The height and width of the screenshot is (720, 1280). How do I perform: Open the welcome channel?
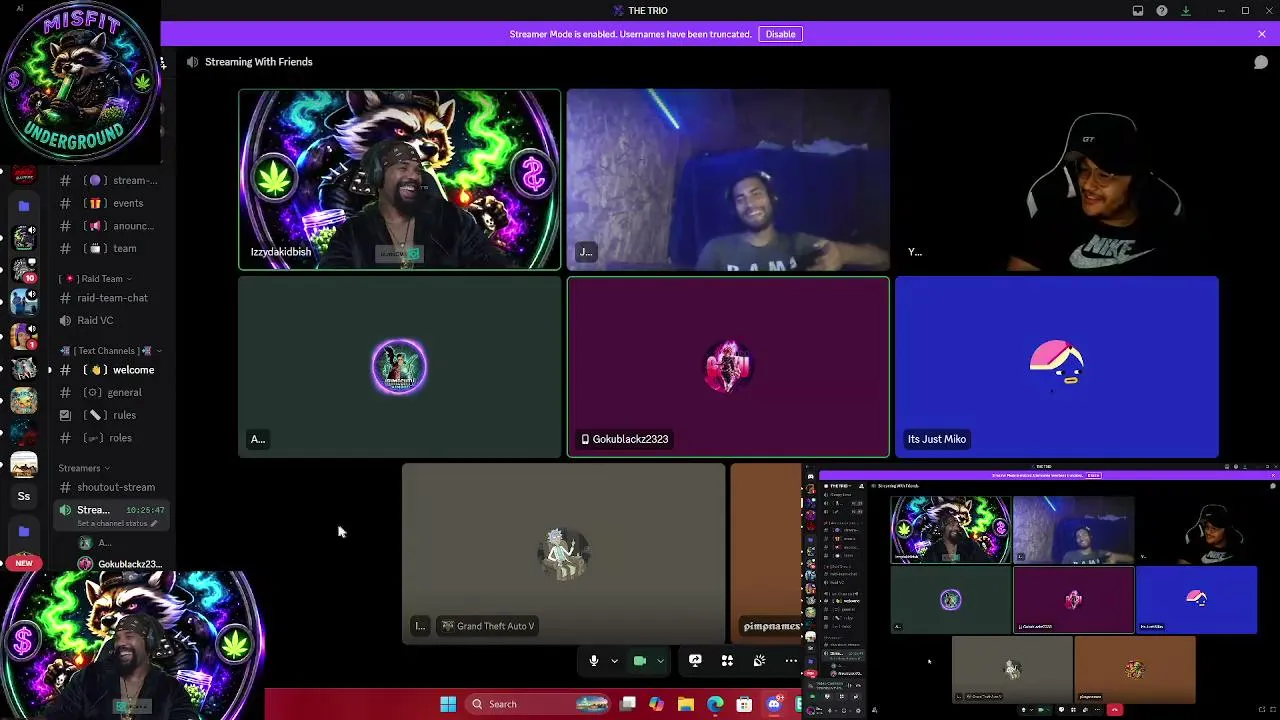110,370
